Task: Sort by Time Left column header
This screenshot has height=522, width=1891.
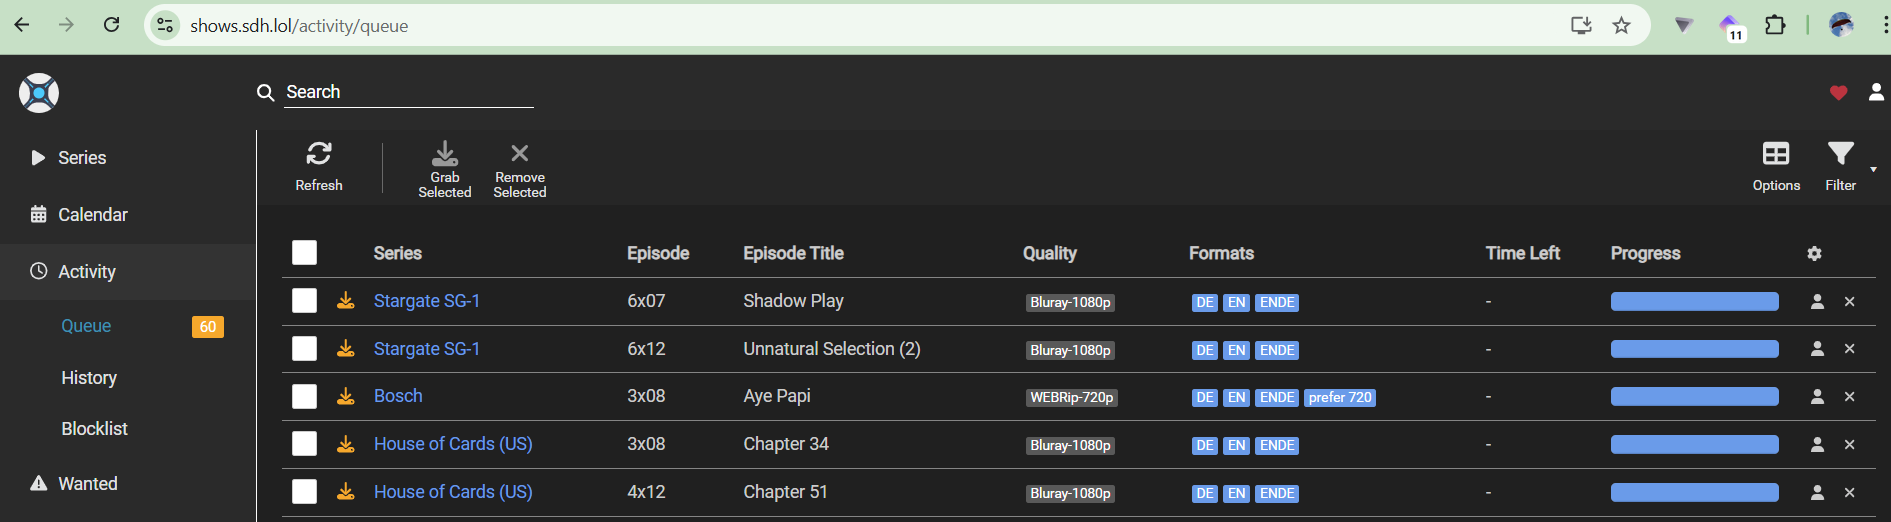Action: click(1522, 253)
